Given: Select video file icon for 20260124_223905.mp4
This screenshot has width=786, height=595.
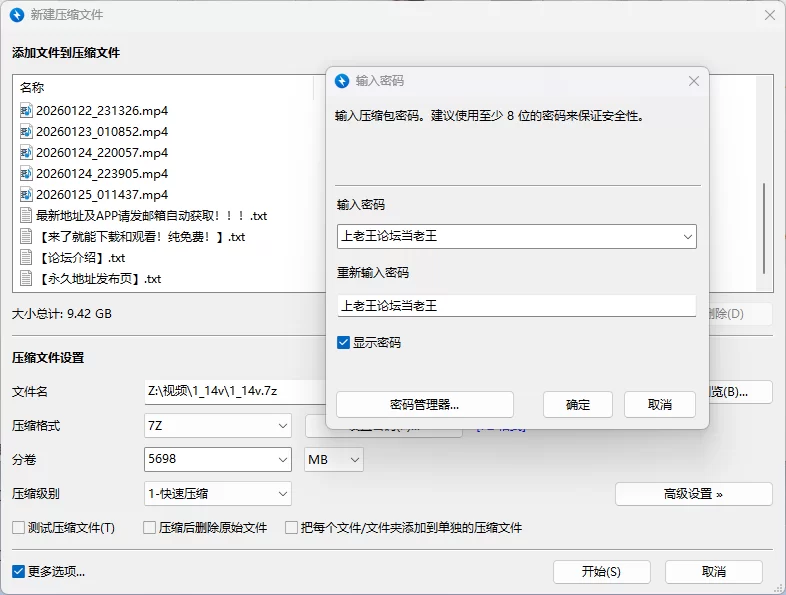Looking at the screenshot, I should (x=26, y=173).
